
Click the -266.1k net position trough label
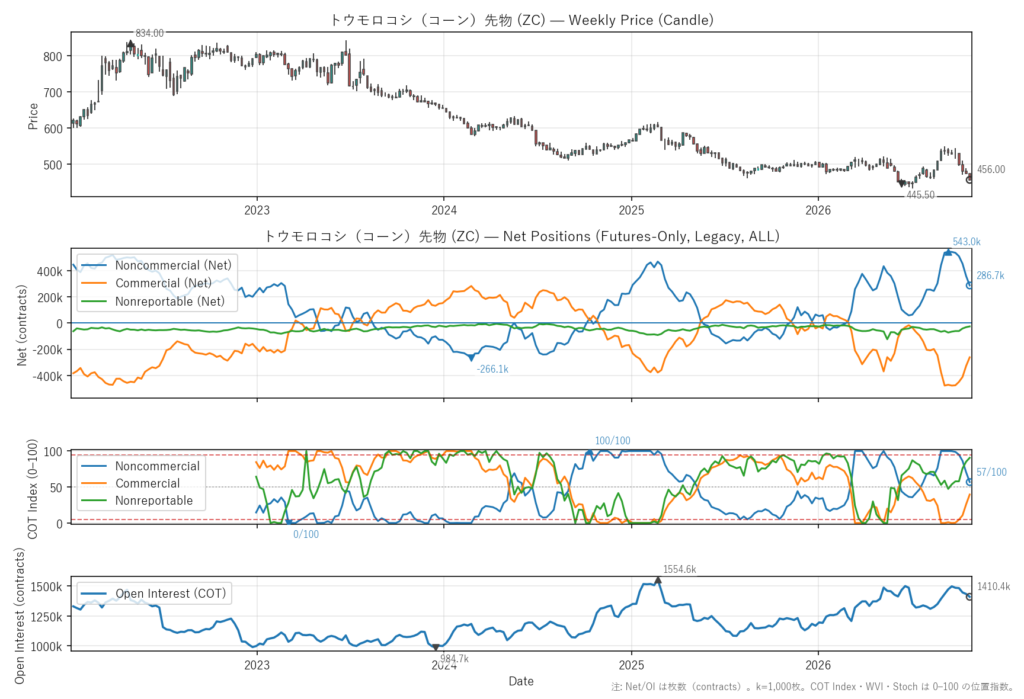pyautogui.click(x=492, y=369)
